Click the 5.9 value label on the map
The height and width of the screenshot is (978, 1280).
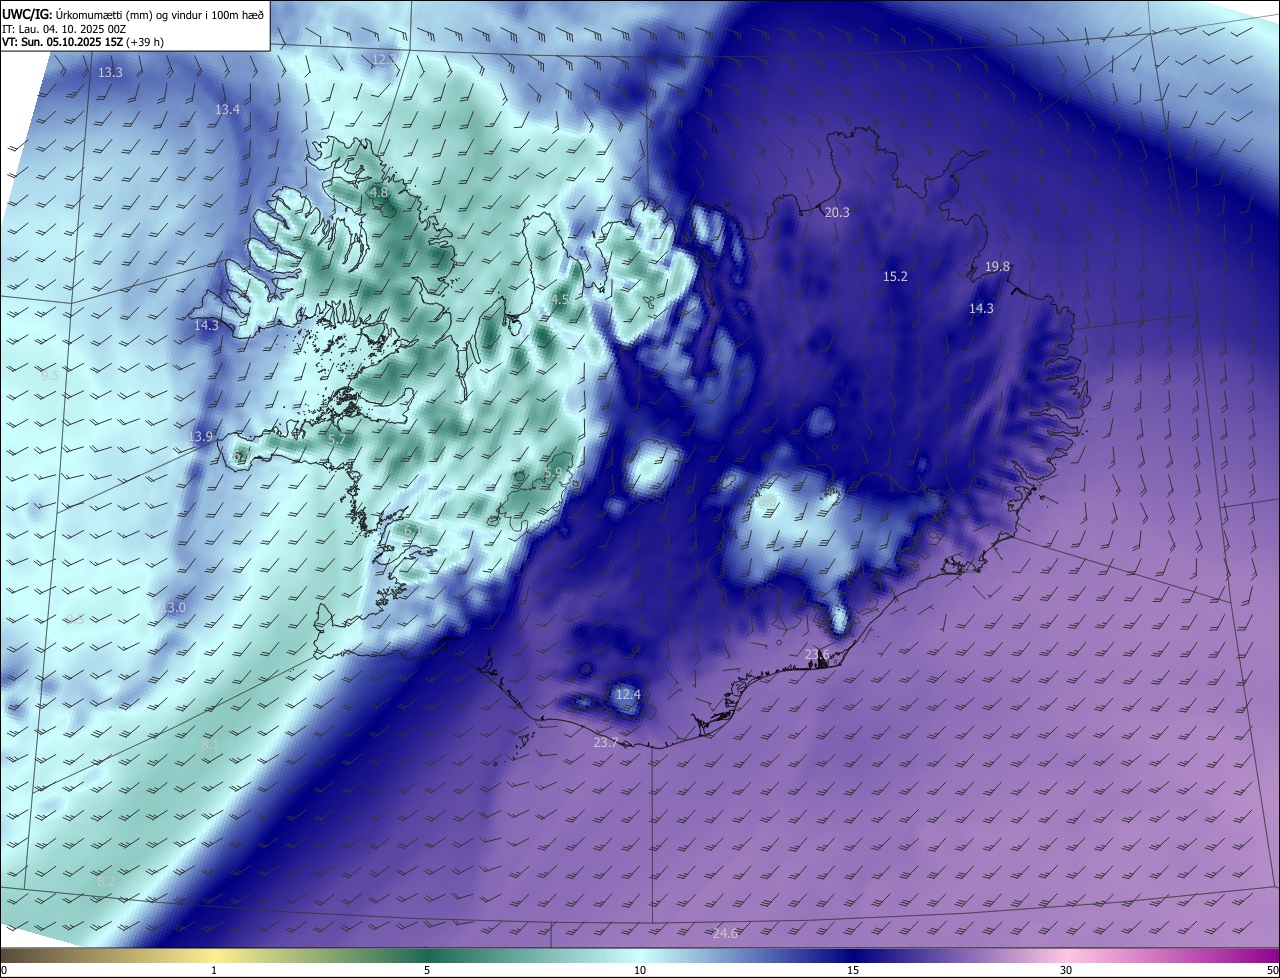point(553,472)
